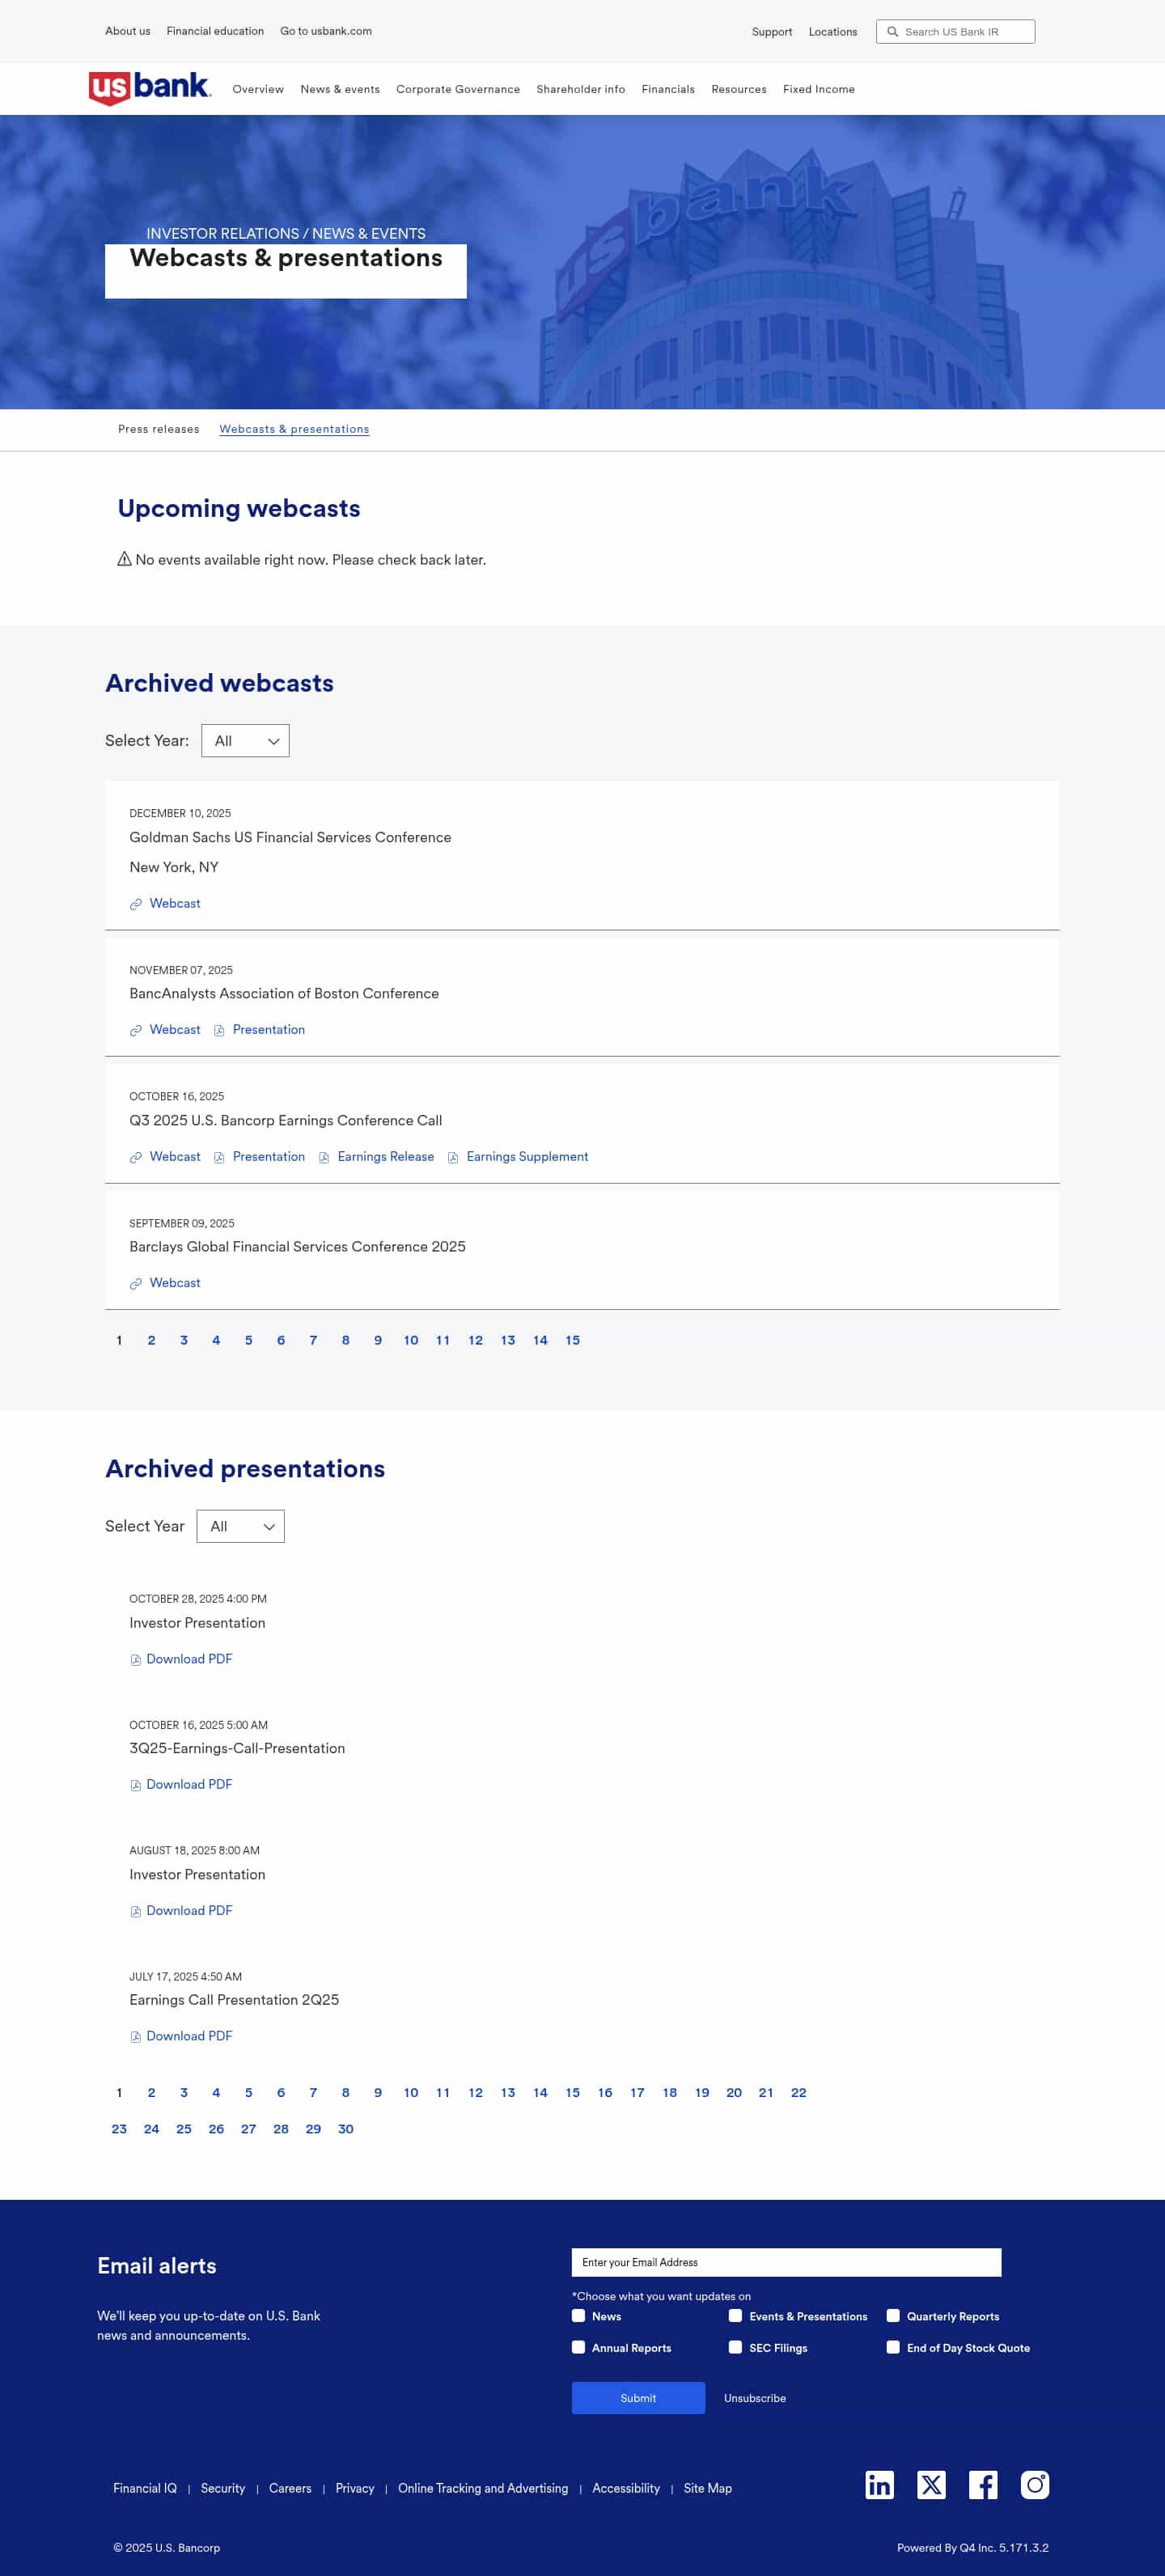Viewport: 1165px width, 2576px height.
Task: Click the Submit button for email alerts
Action: click(x=638, y=2397)
